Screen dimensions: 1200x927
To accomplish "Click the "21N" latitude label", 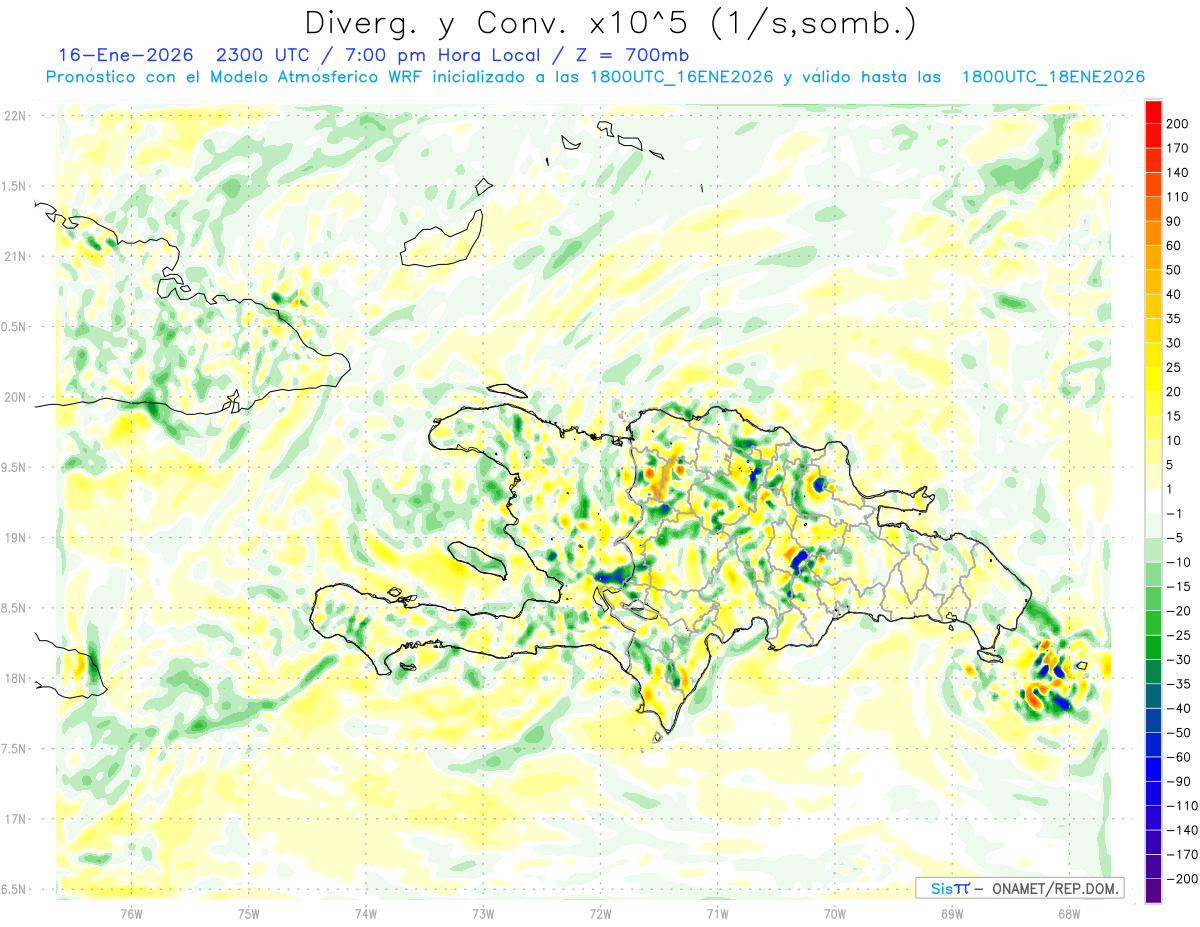I will [15, 257].
